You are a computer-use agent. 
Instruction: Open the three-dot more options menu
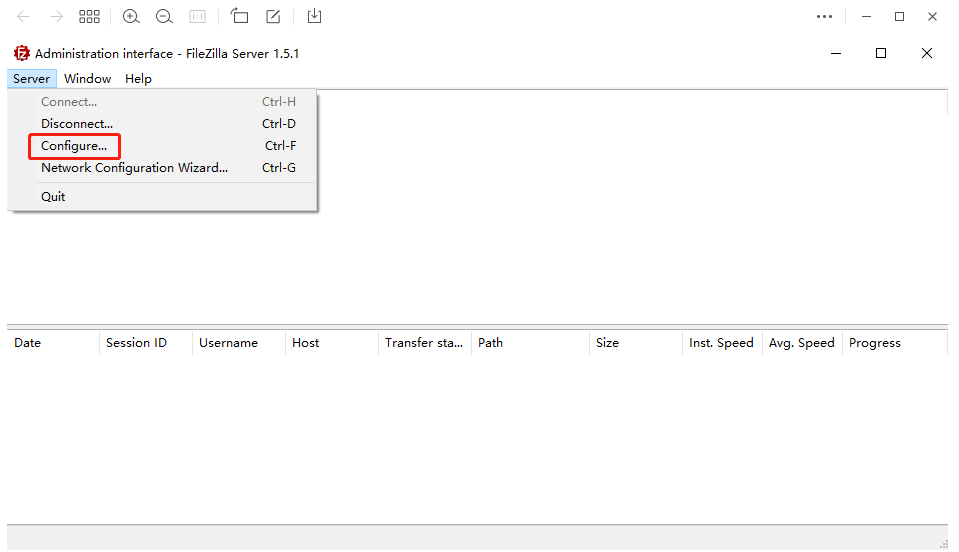coord(824,17)
